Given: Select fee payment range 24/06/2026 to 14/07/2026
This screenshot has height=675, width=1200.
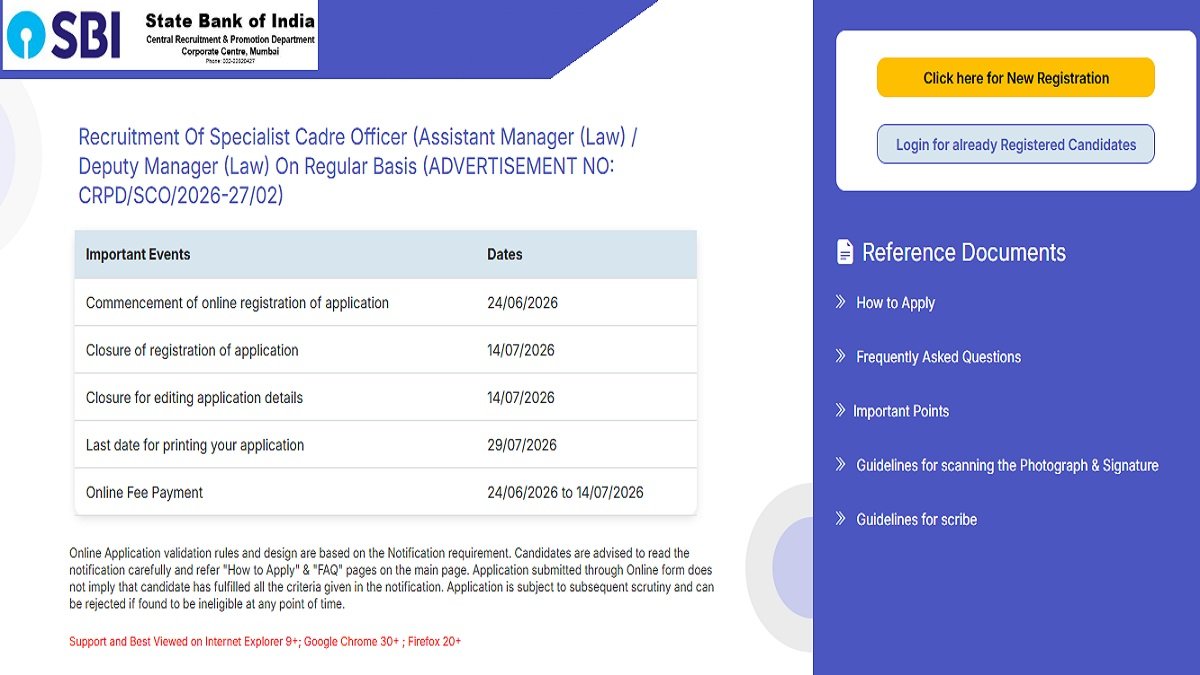Looking at the screenshot, I should [x=565, y=492].
